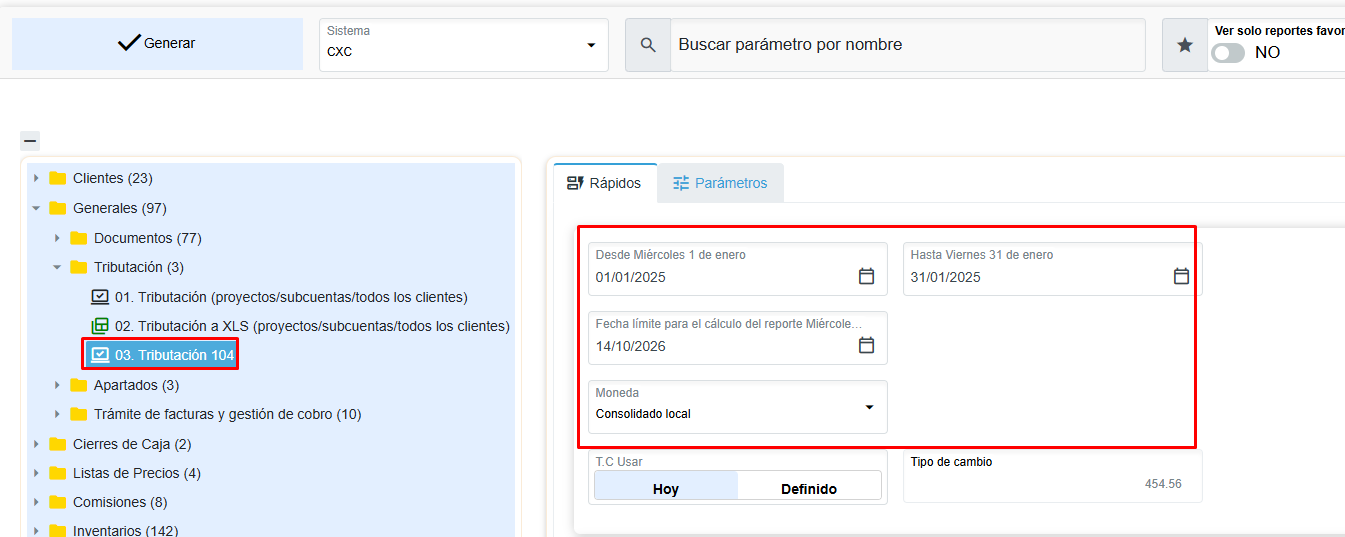1345x537 pixels.
Task: Click the Tipo de cambio value 454.56
Action: pos(1163,484)
